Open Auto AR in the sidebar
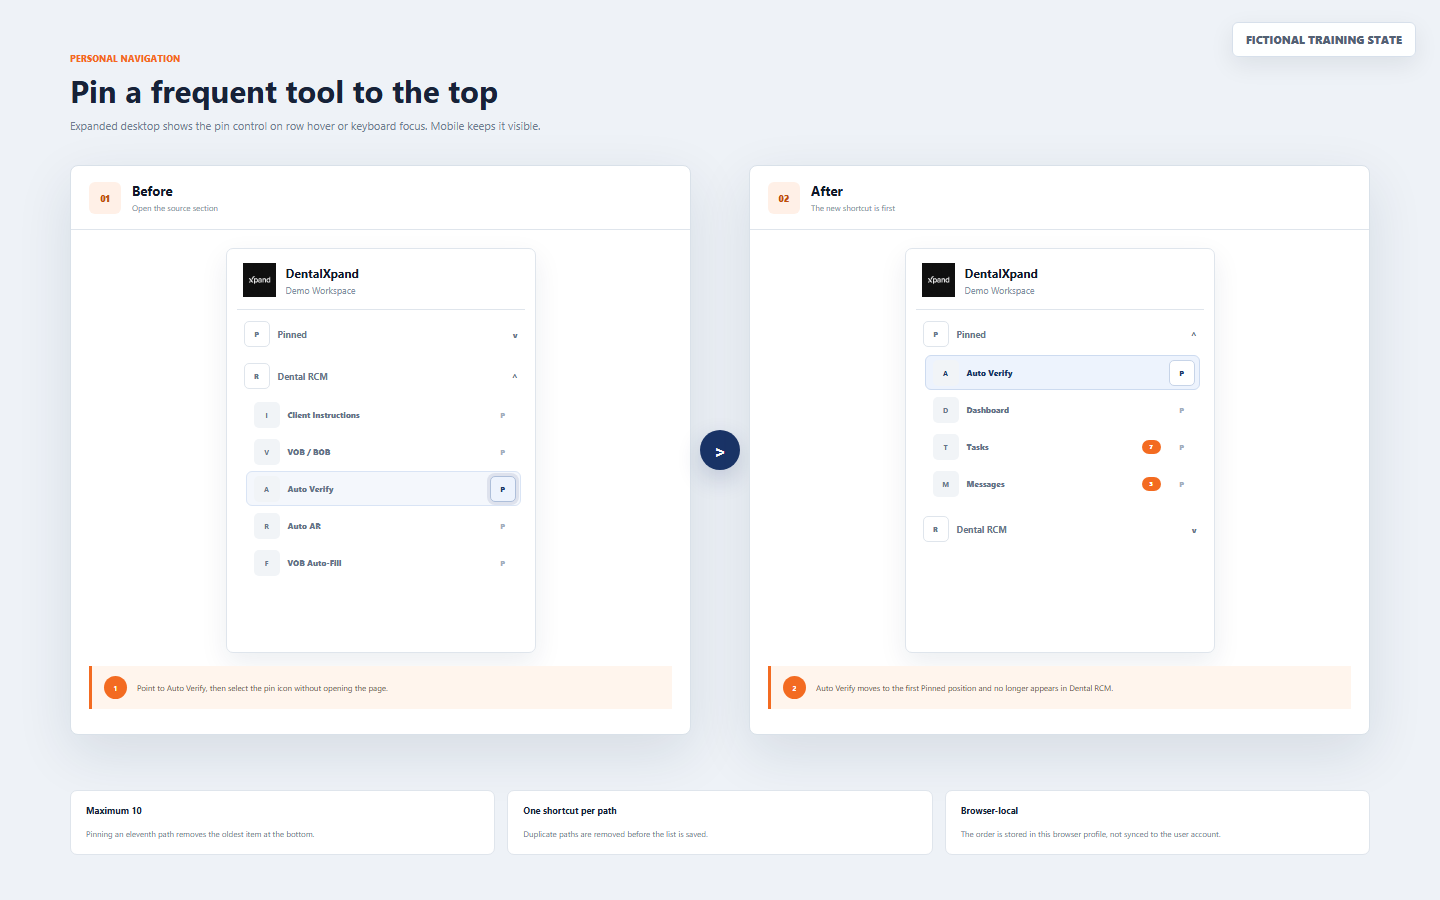 pyautogui.click(x=383, y=526)
